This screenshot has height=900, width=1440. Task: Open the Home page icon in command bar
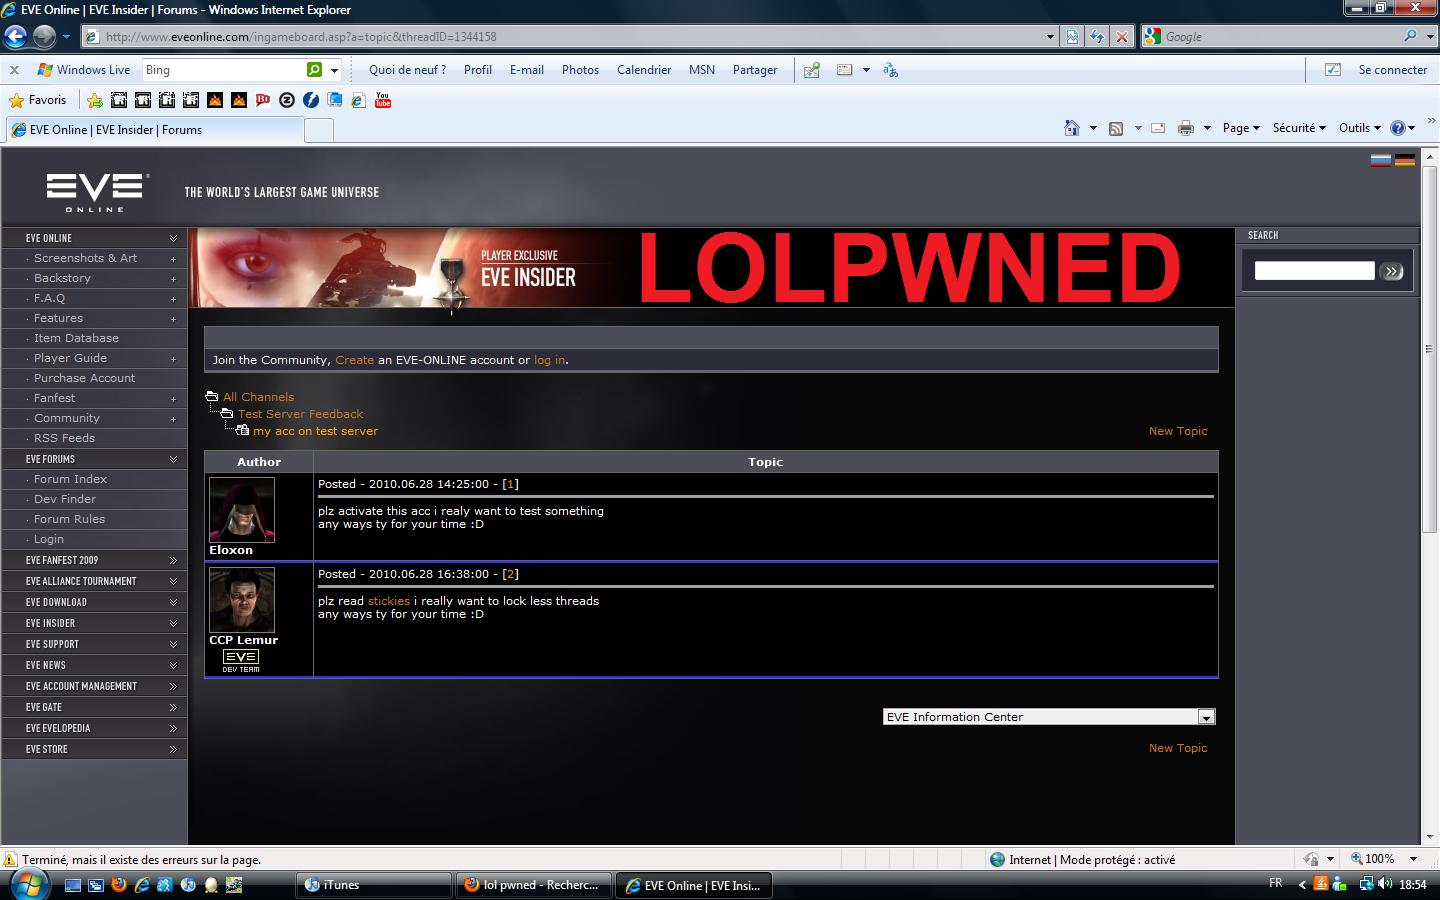pos(1072,128)
